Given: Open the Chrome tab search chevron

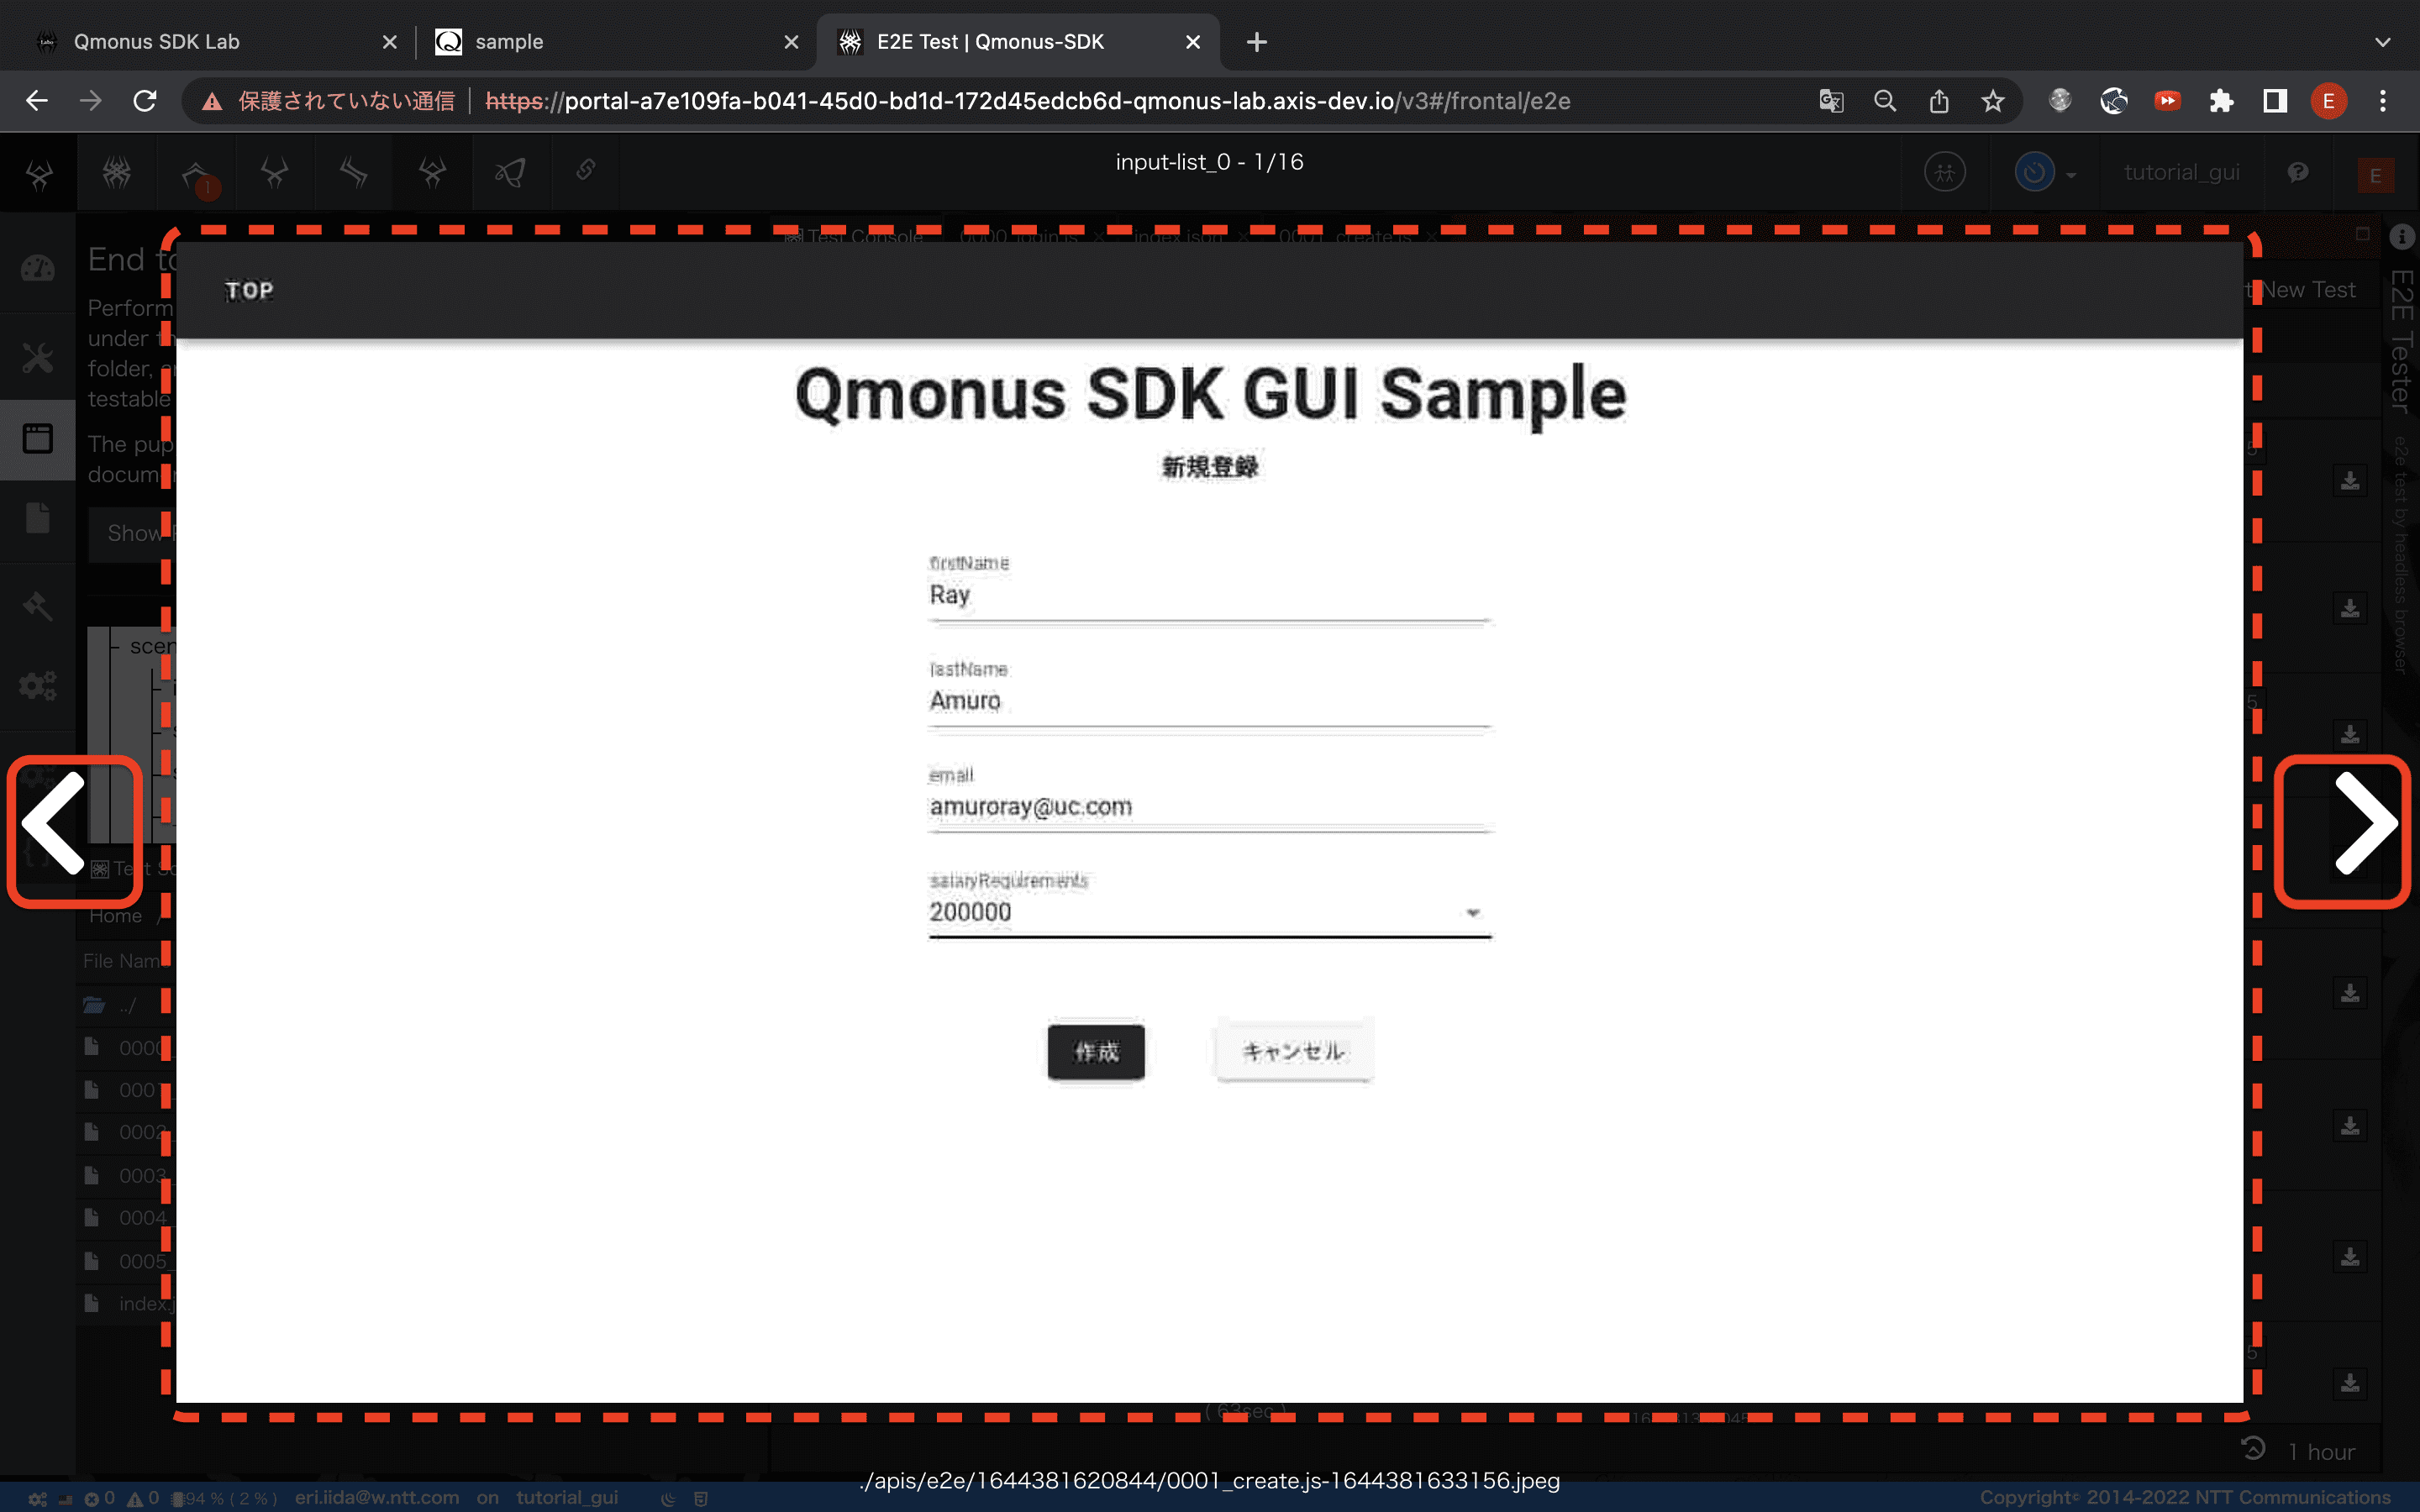Looking at the screenshot, I should 2382,42.
